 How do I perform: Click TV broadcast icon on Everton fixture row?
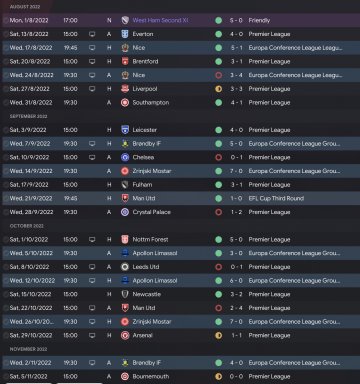coord(92,34)
